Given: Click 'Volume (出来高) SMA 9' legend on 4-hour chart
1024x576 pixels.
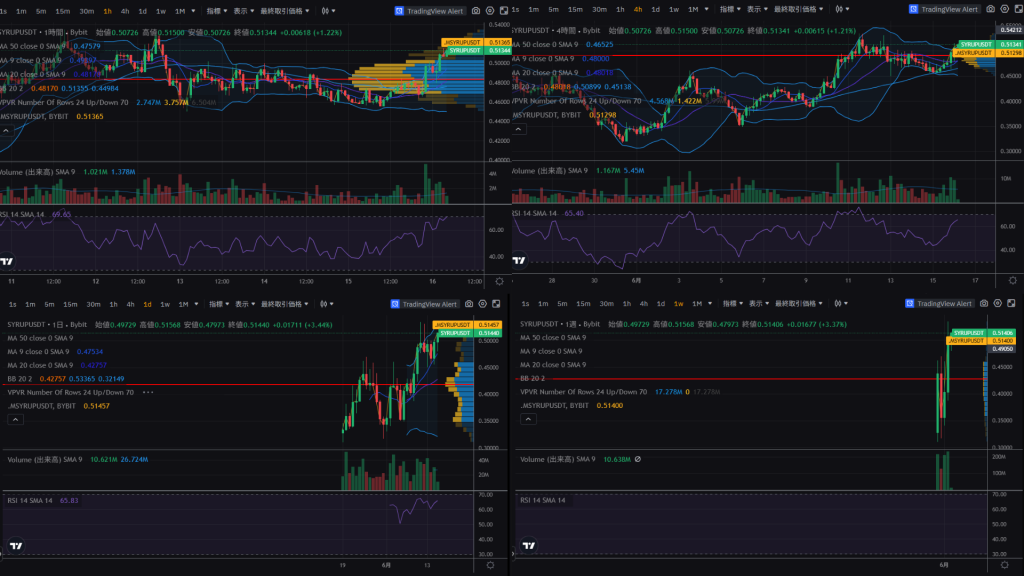Looking at the screenshot, I should [x=550, y=170].
